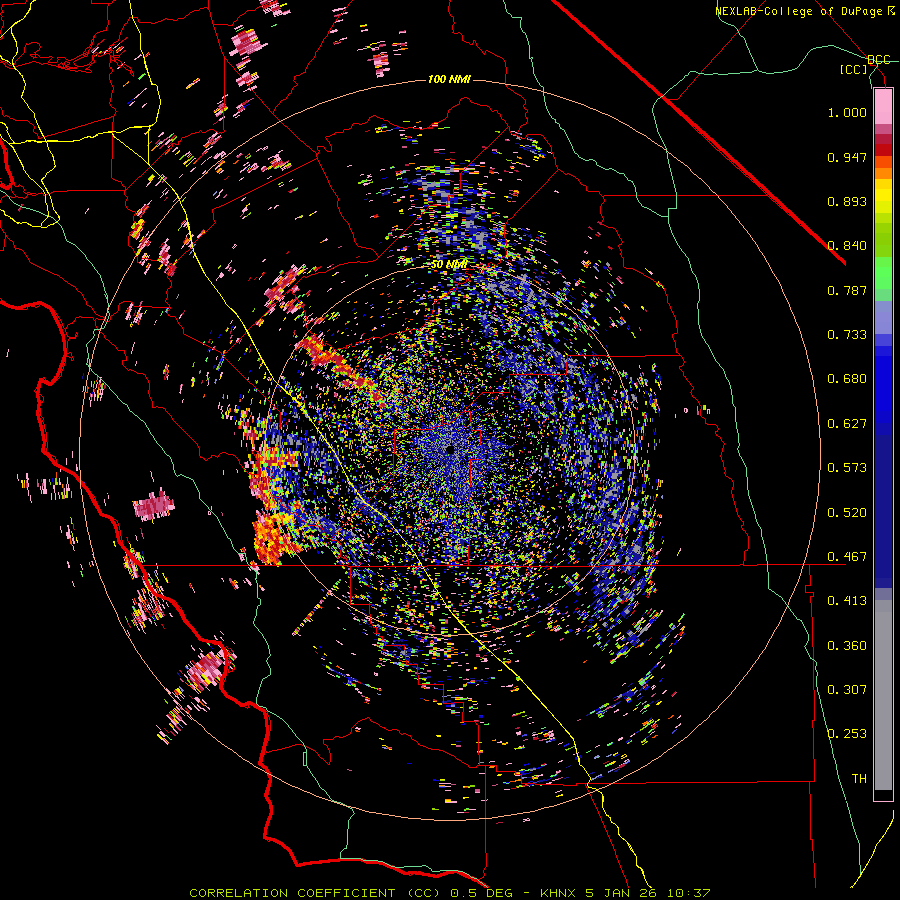
Task: Click the [CC] legend heading
Action: click(854, 69)
